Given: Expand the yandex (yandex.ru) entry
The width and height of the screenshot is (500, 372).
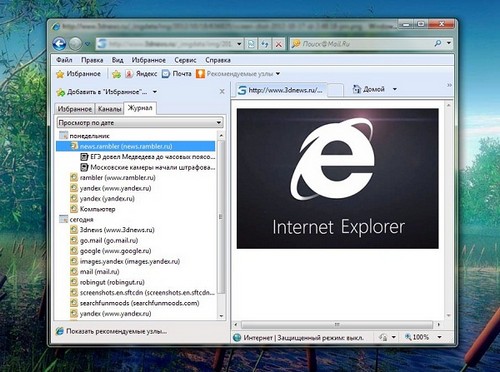Looking at the screenshot, I should (102, 199).
